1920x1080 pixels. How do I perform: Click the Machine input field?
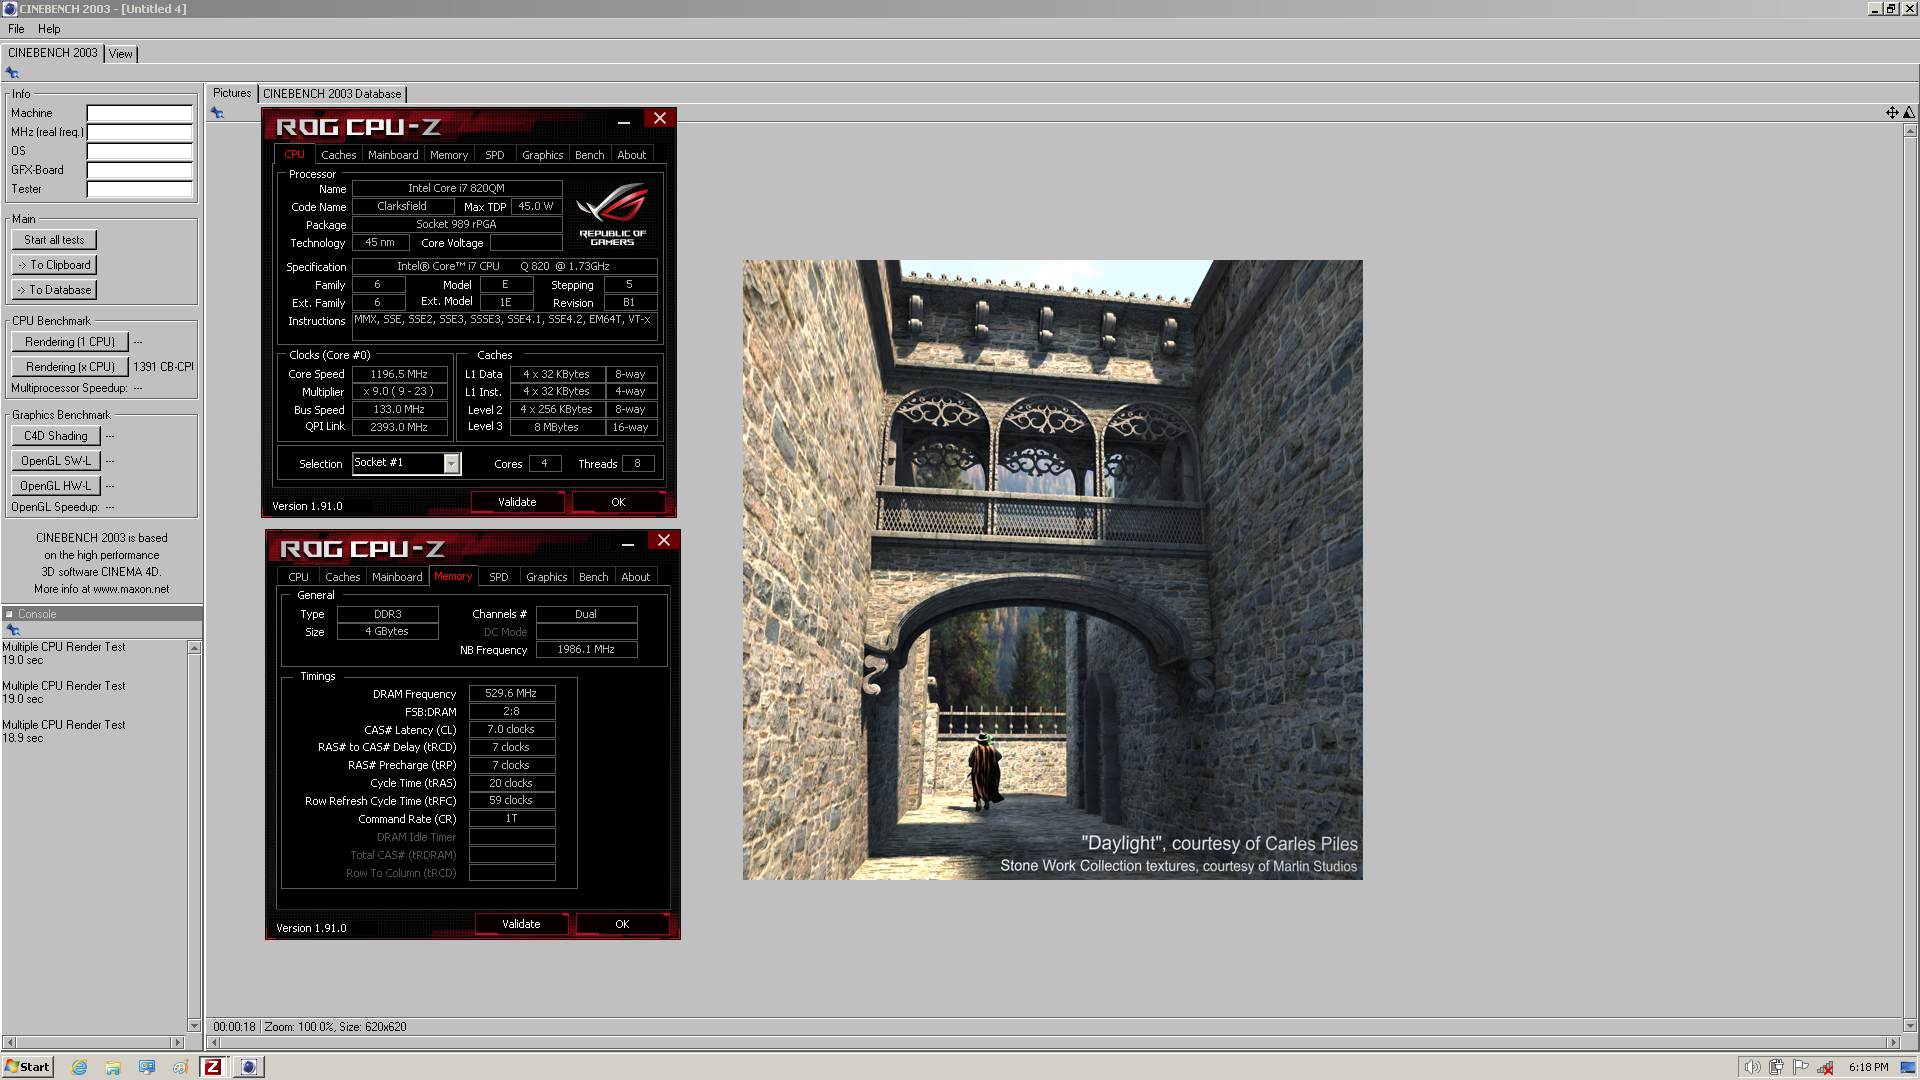[x=139, y=113]
